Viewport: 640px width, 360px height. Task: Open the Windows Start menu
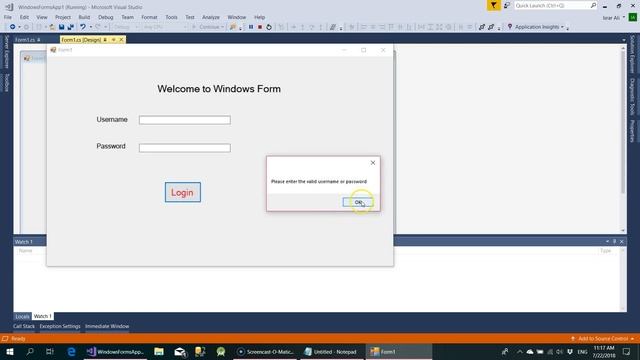point(9,351)
